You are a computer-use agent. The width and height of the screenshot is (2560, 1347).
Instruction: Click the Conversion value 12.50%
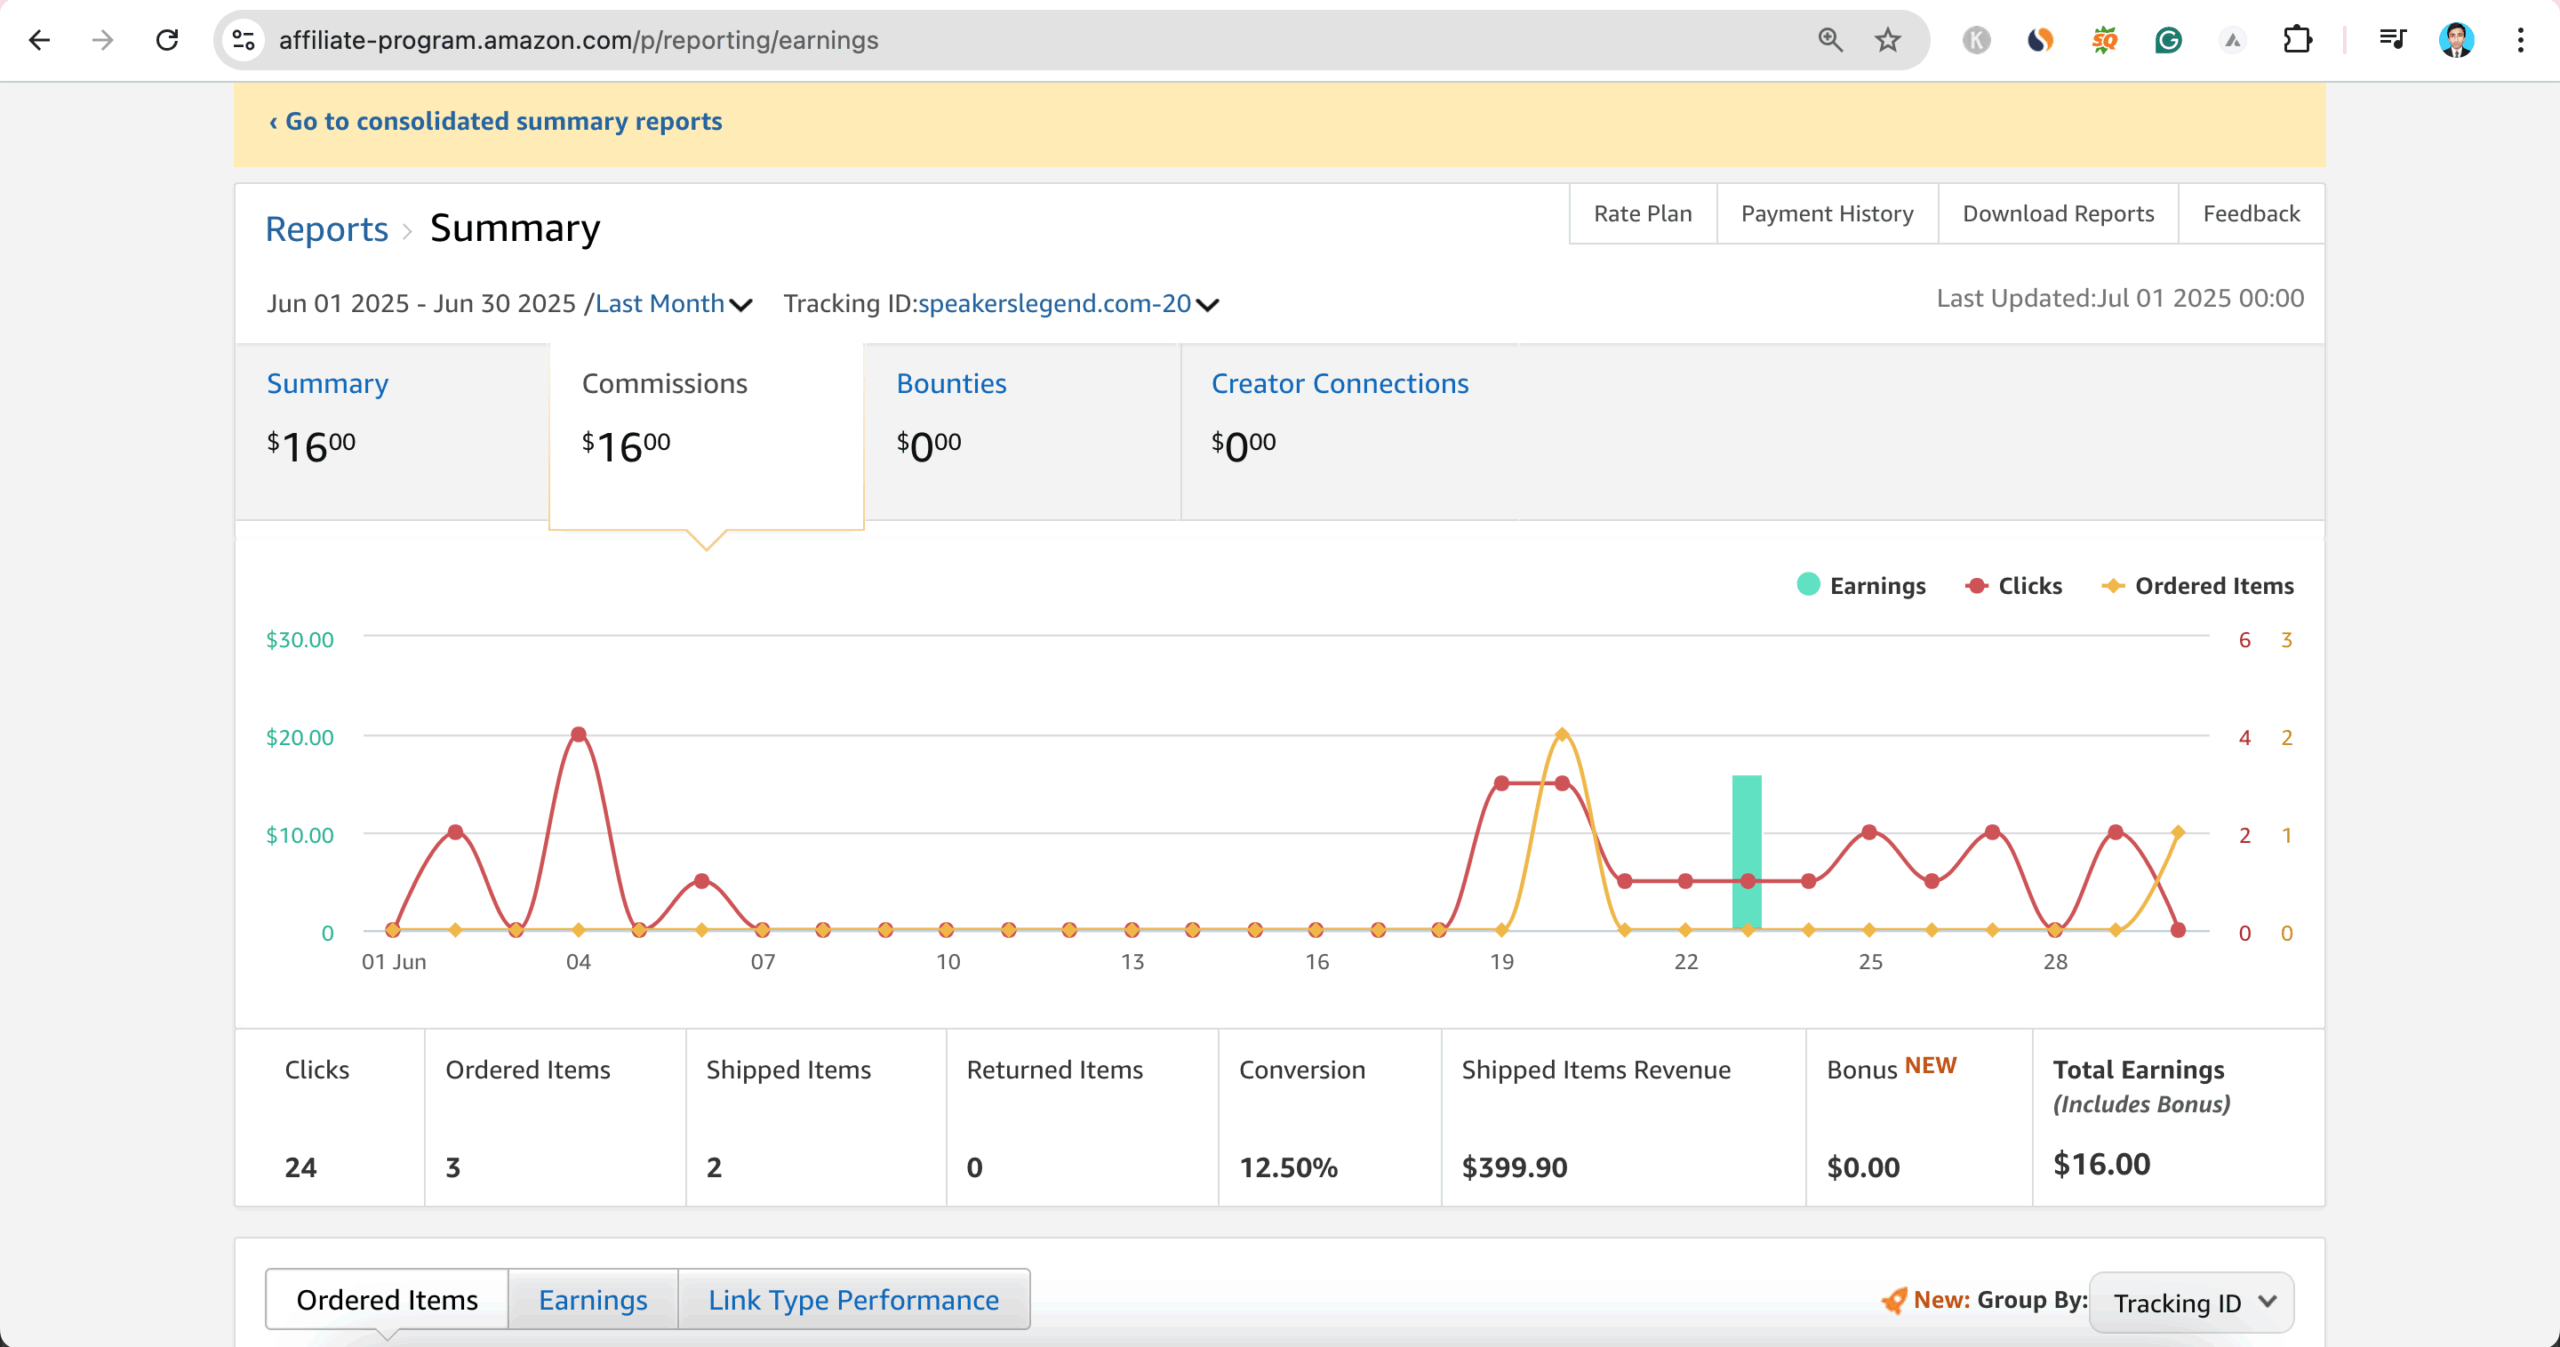coord(1288,1167)
